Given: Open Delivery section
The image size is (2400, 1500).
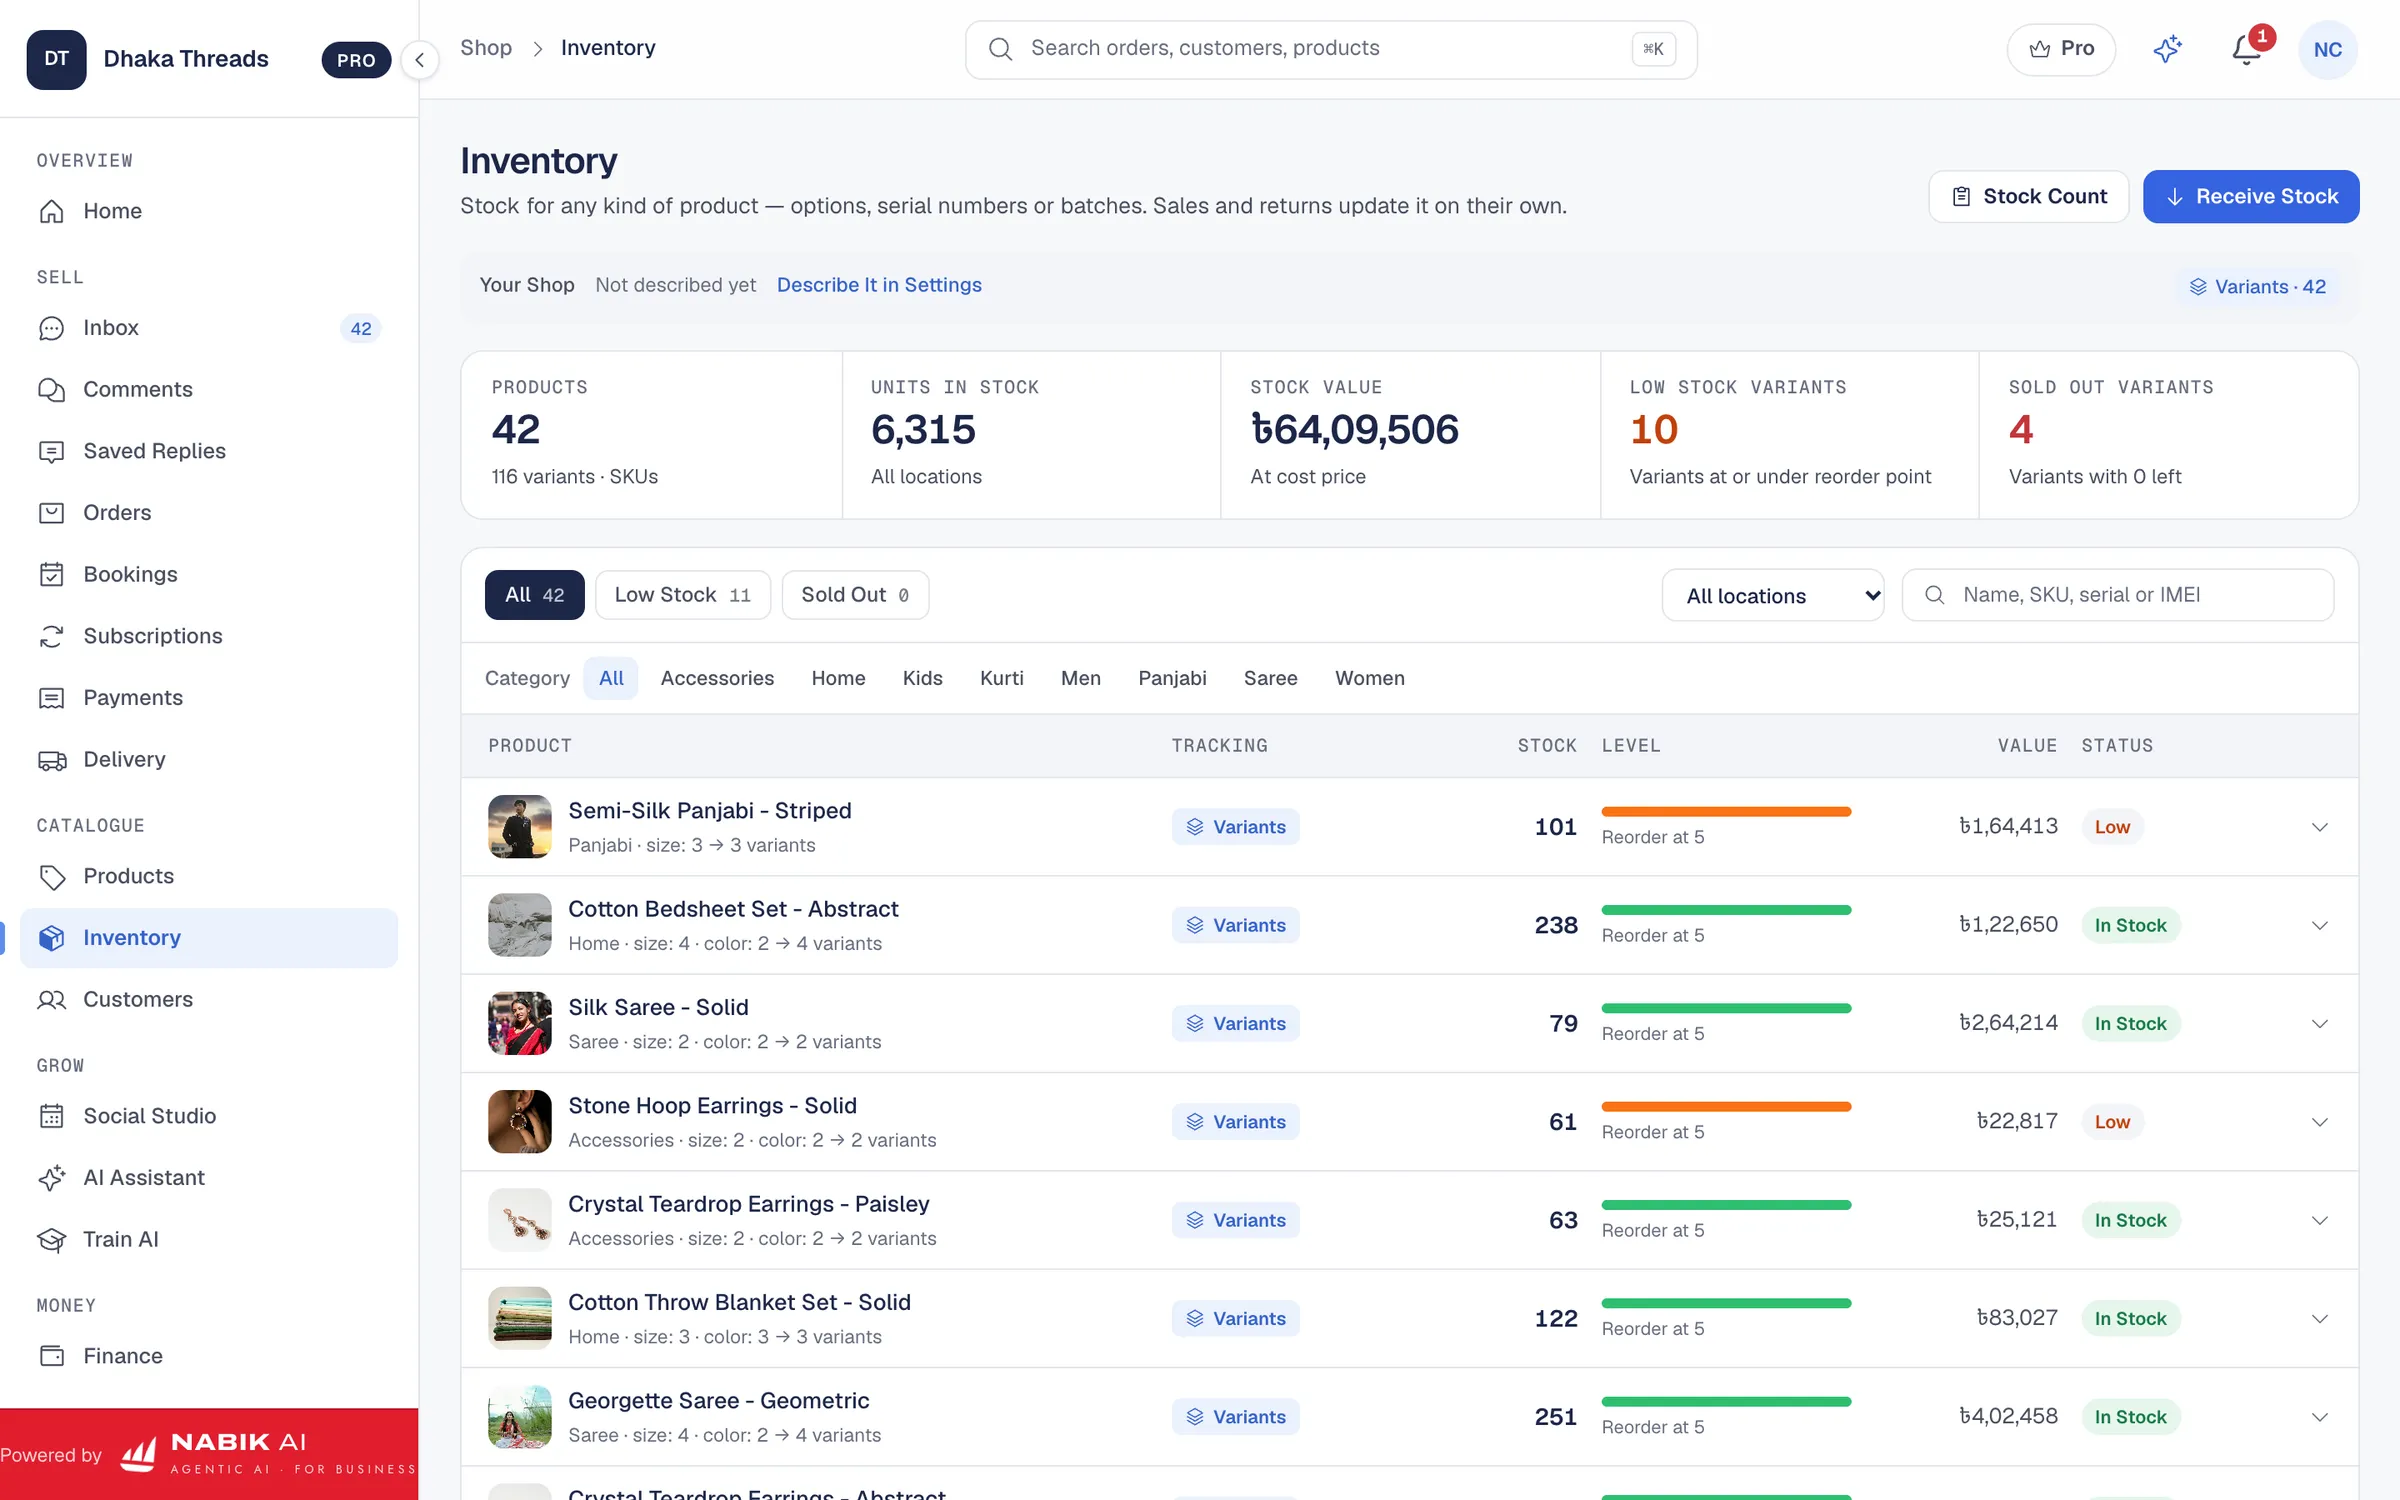Looking at the screenshot, I should click(209, 759).
